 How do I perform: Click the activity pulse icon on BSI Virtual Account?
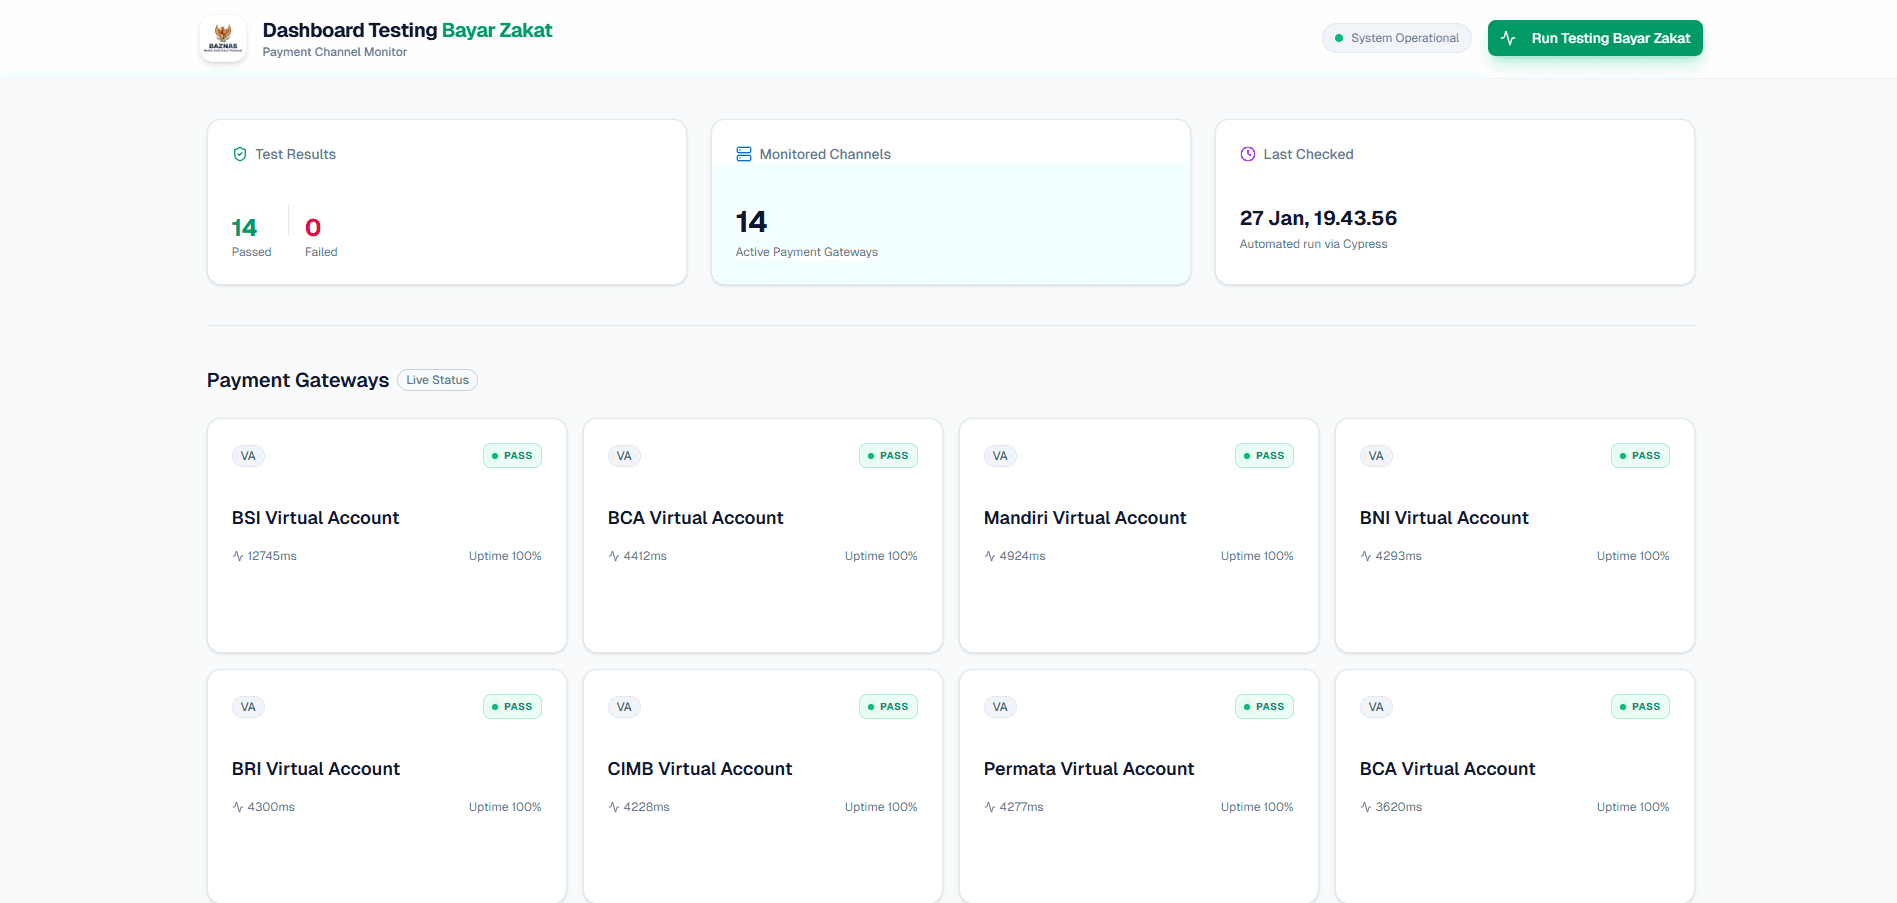click(236, 555)
